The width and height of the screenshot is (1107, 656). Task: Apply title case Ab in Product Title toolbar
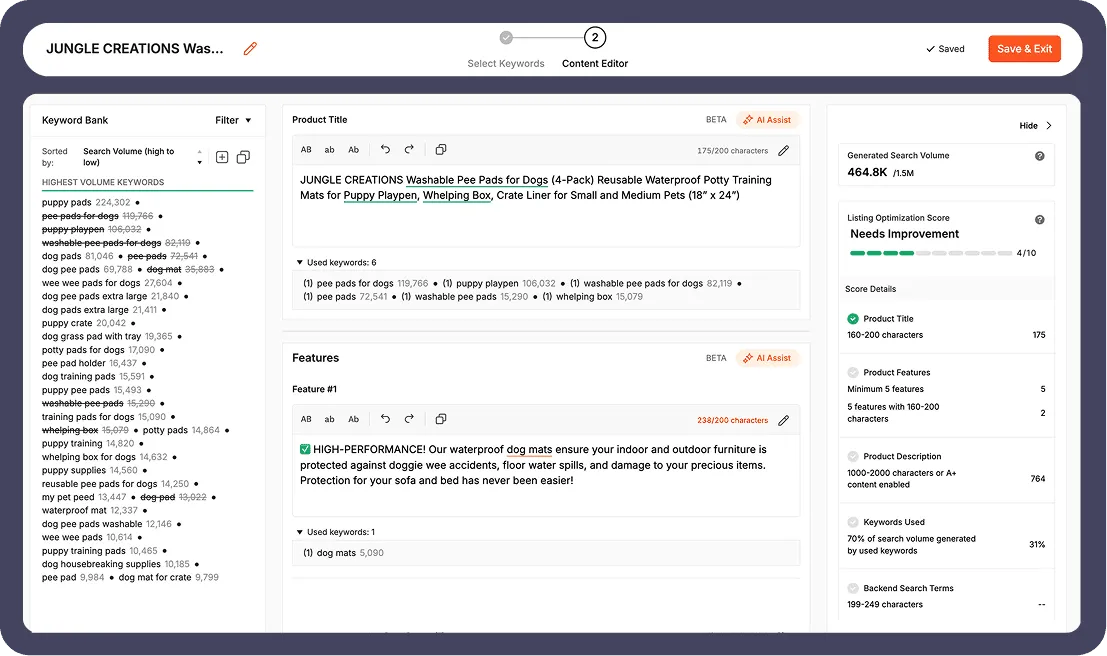pos(353,150)
